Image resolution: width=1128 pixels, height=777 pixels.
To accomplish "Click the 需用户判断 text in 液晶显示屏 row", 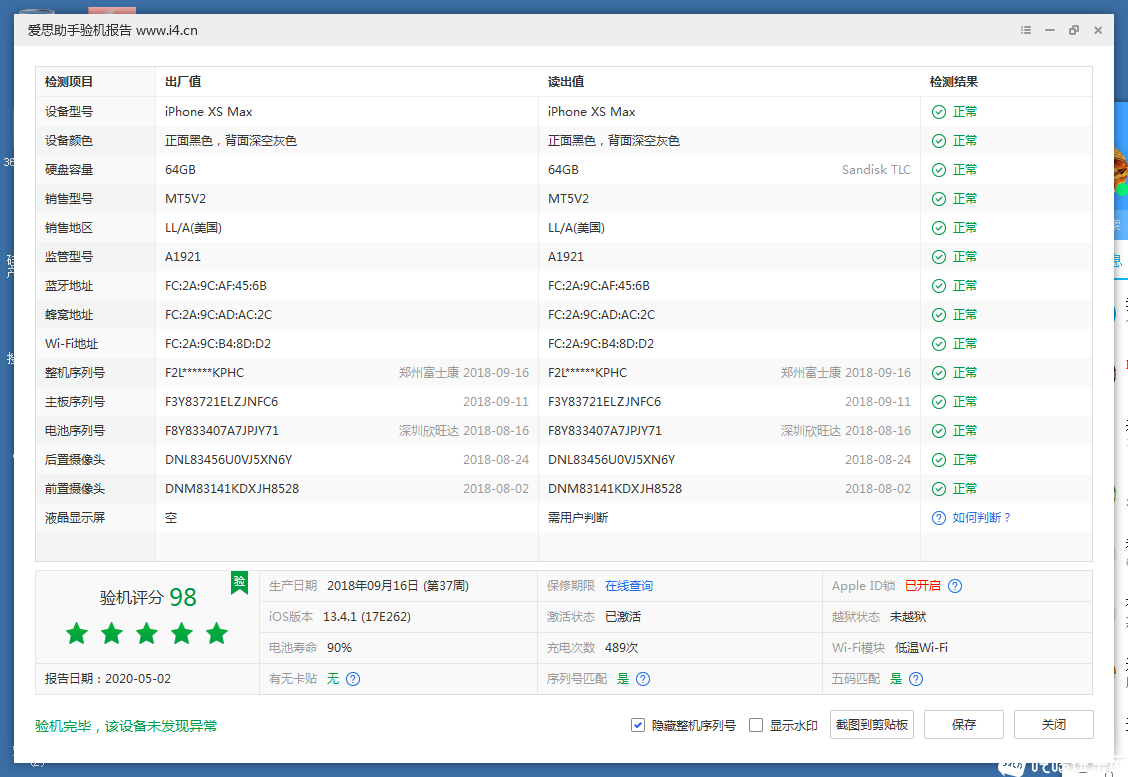I will (x=578, y=518).
